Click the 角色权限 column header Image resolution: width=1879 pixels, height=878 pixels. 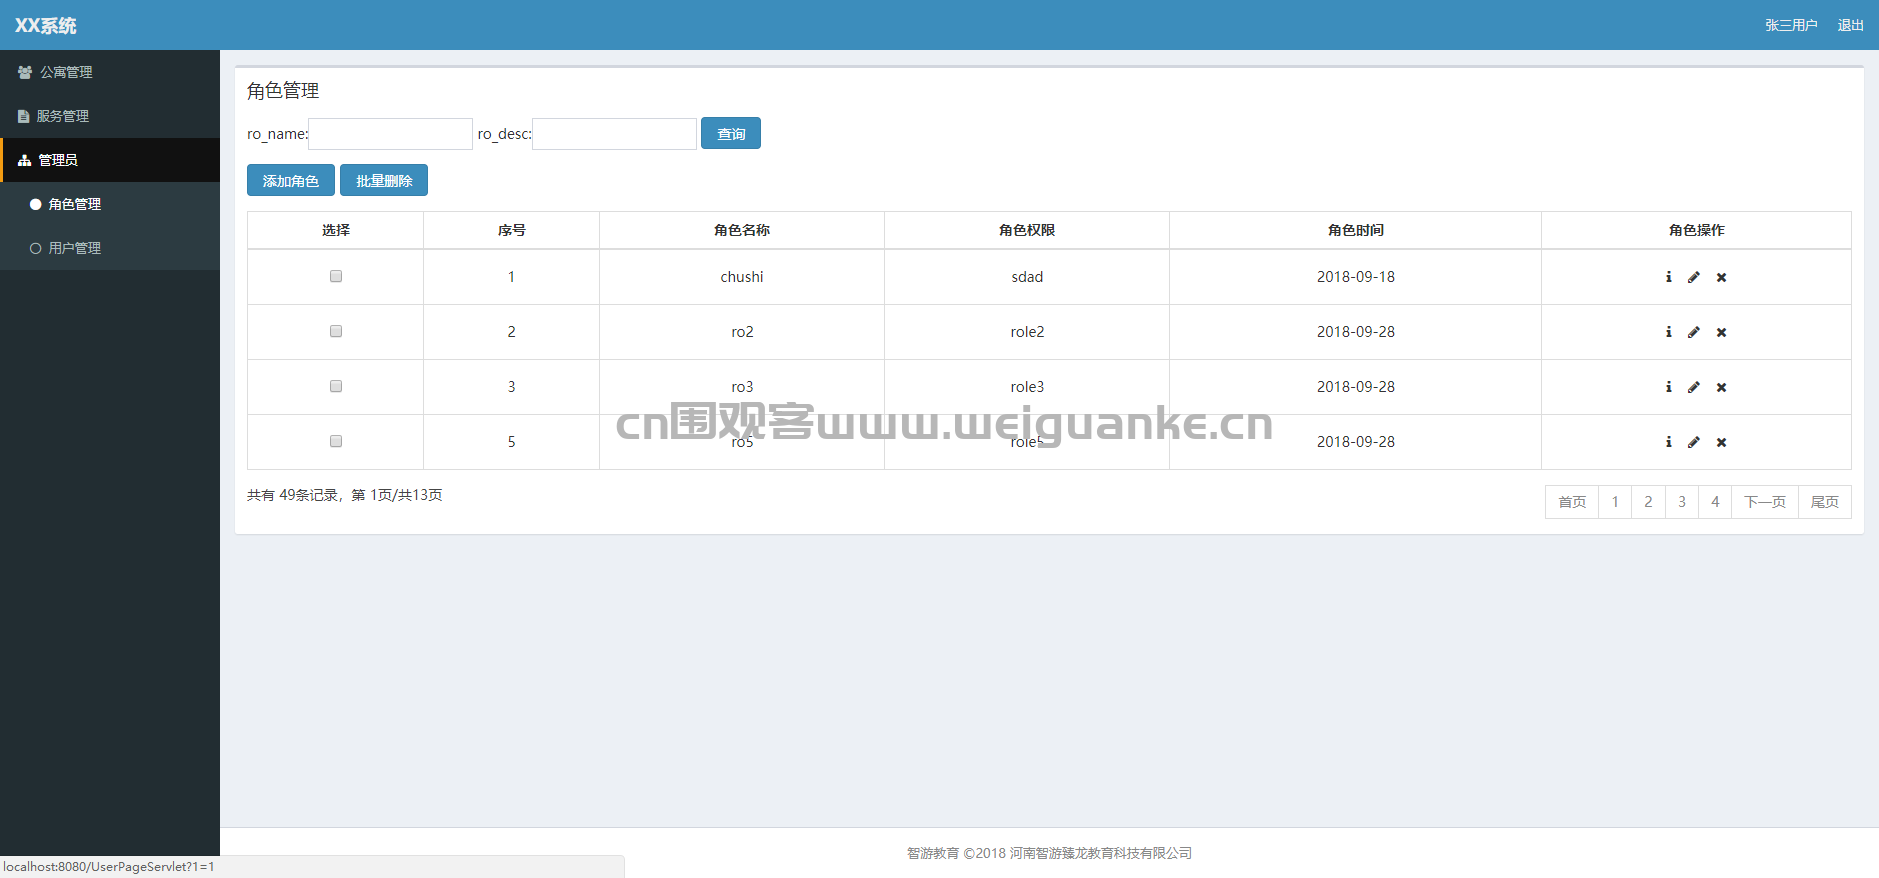point(1027,230)
